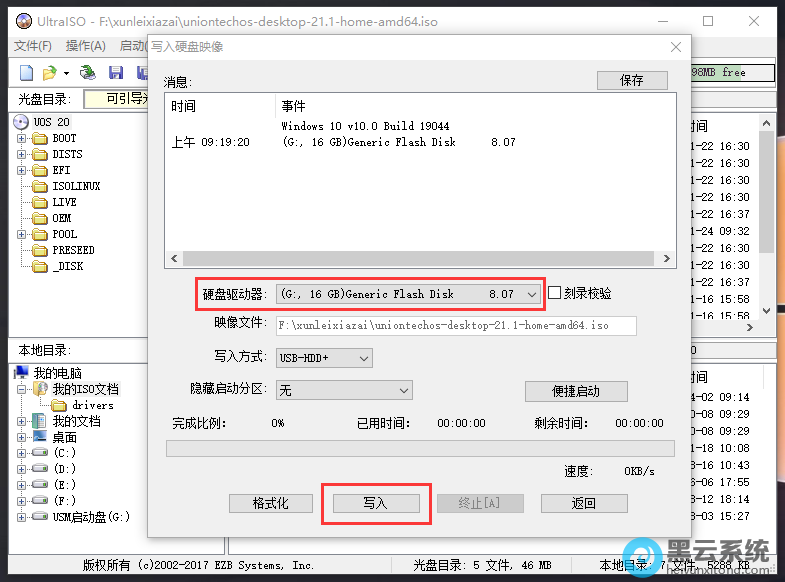Open the 隐藏启动分区 dropdown

click(404, 390)
